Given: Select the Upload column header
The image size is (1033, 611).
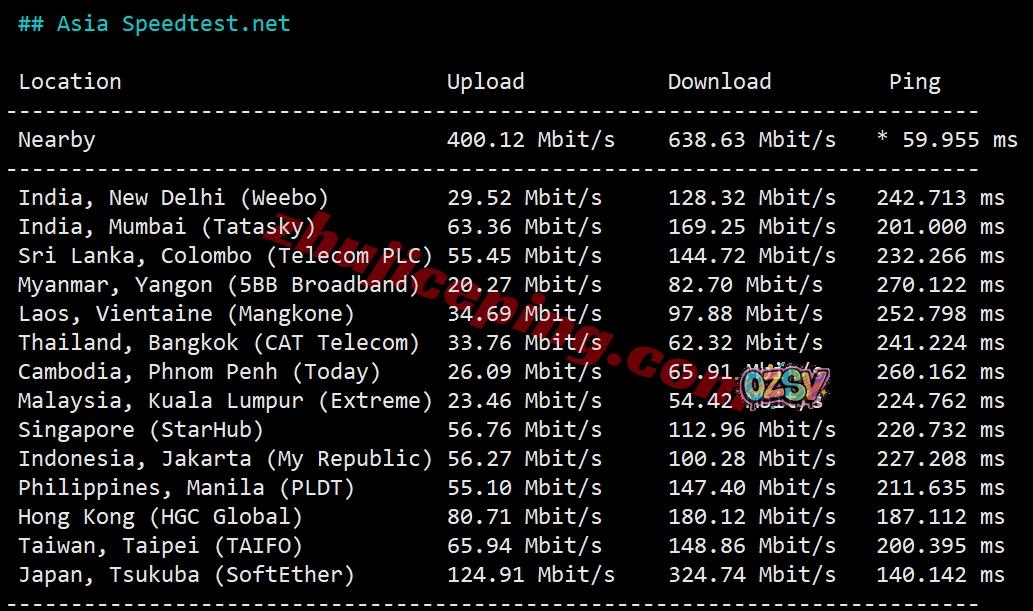Looking at the screenshot, I should (486, 82).
